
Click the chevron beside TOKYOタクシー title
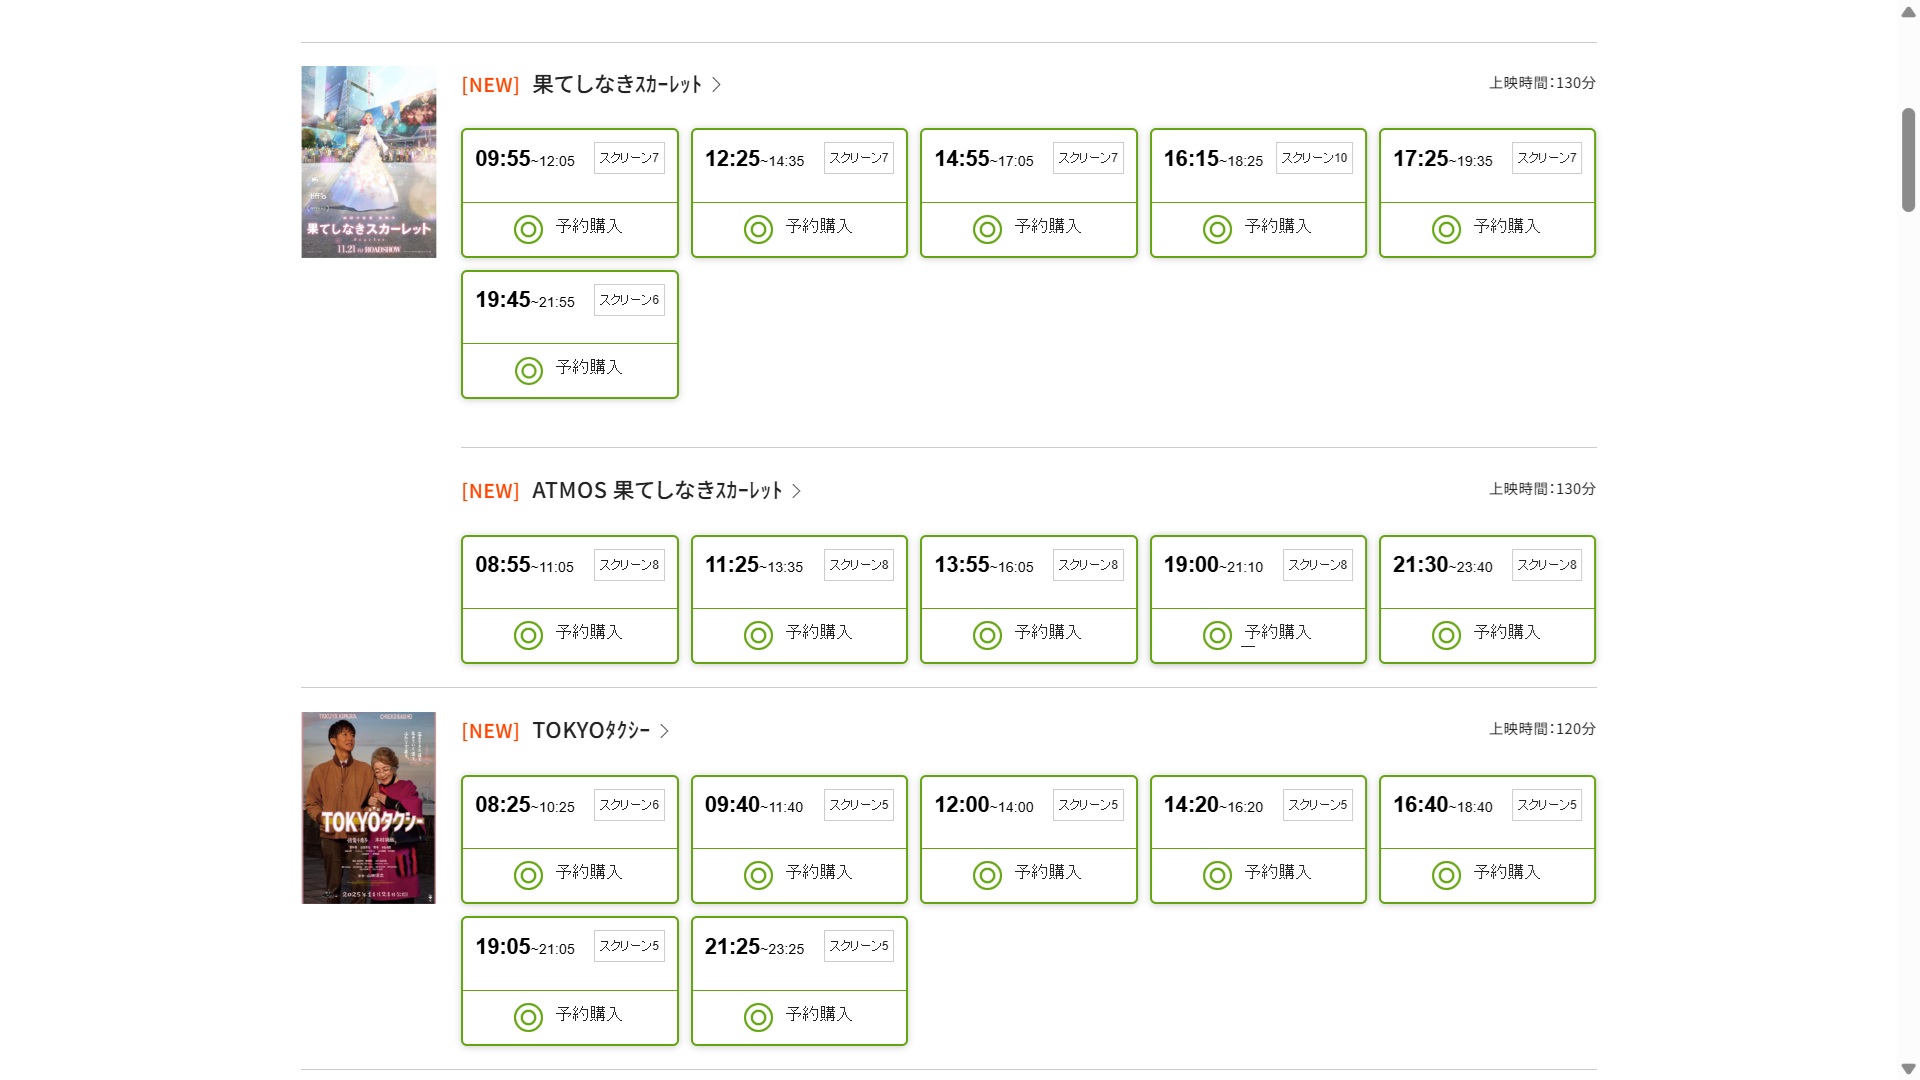tap(665, 731)
